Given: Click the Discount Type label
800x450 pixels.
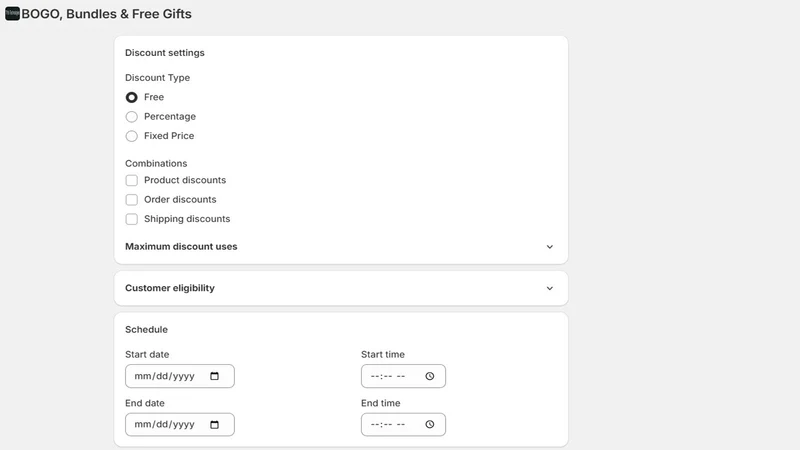Looking at the screenshot, I should click(x=157, y=78).
